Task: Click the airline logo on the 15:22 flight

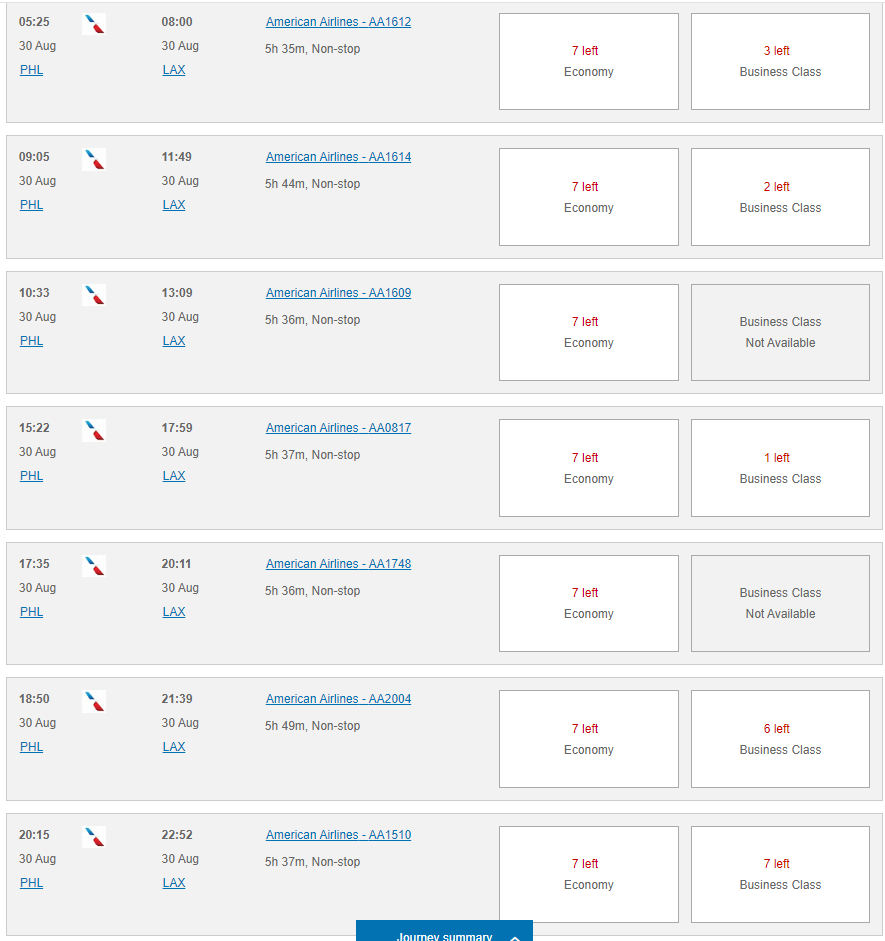Action: [94, 430]
